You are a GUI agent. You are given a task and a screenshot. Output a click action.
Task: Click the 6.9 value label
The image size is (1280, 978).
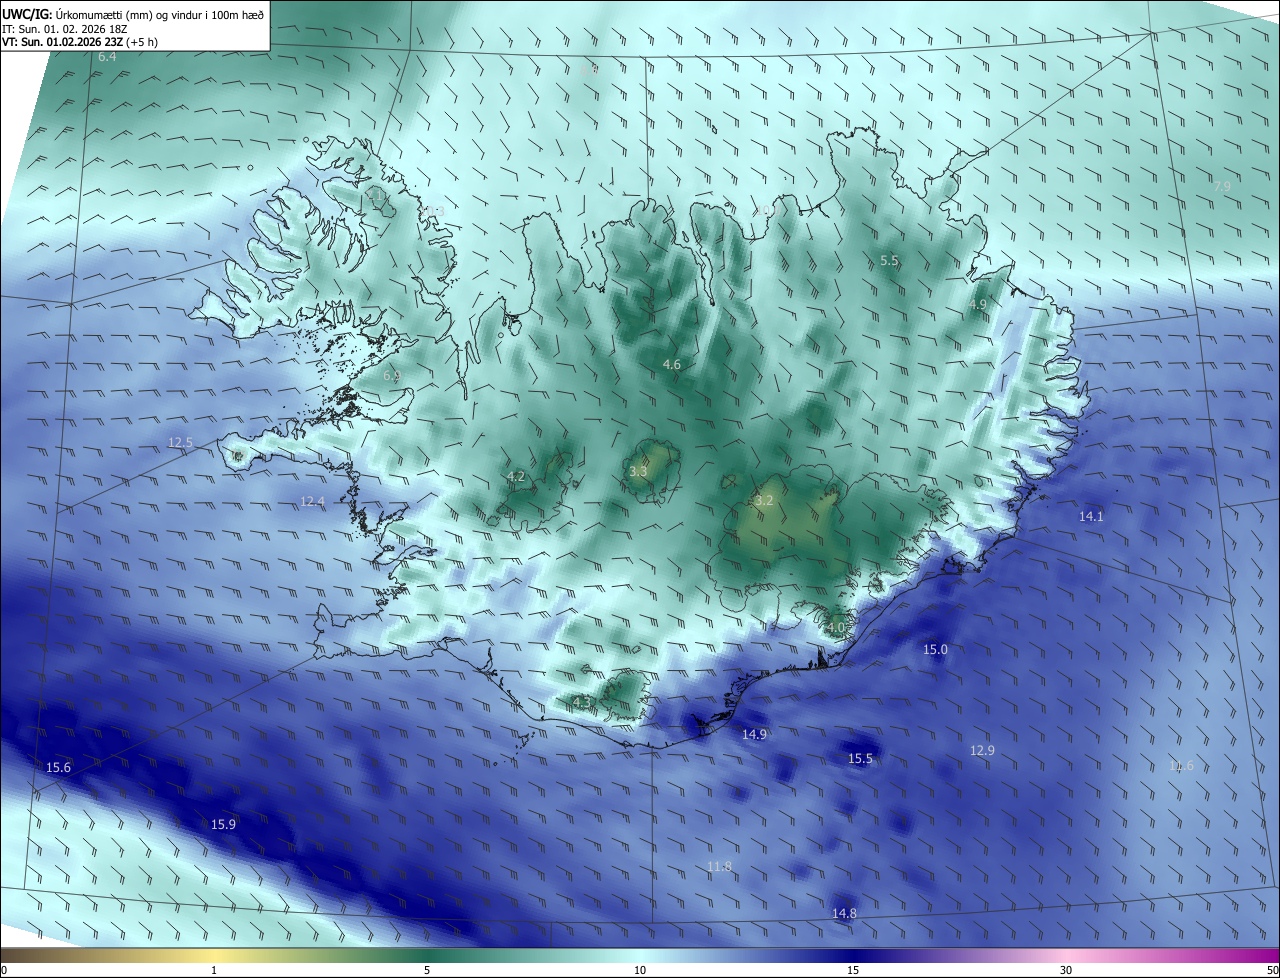[392, 376]
